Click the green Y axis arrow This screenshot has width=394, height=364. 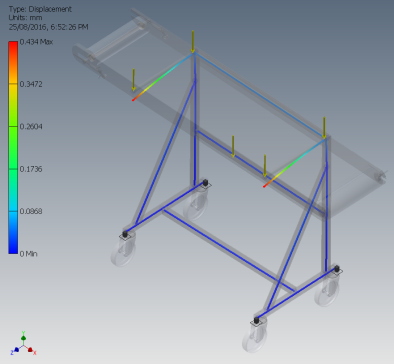pyautogui.click(x=23, y=337)
